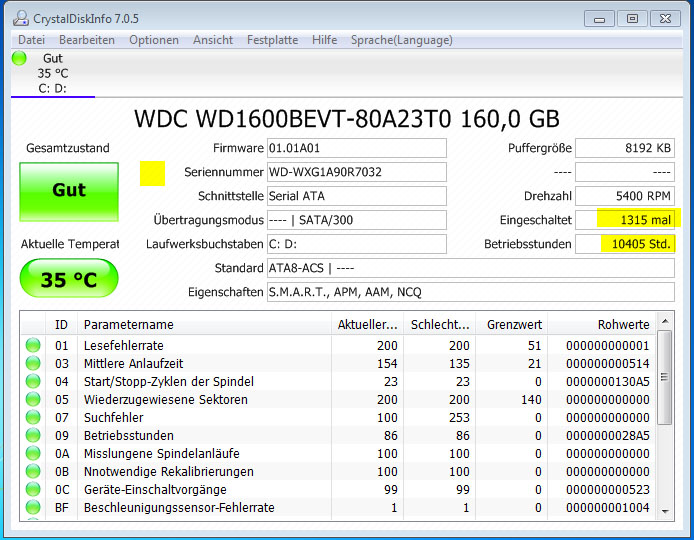The width and height of the screenshot is (694, 540).
Task: Click the green dot for Geräte-Einschaltvorgänge
Action: [33, 490]
